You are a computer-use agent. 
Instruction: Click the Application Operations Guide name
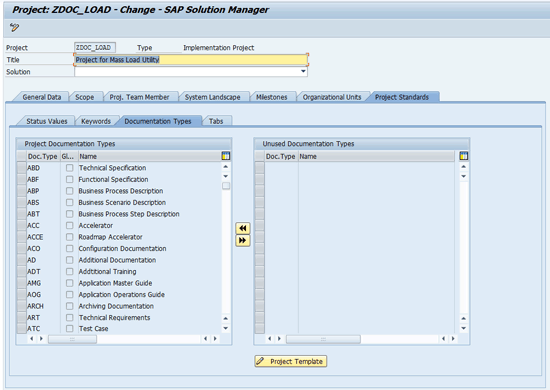(122, 295)
